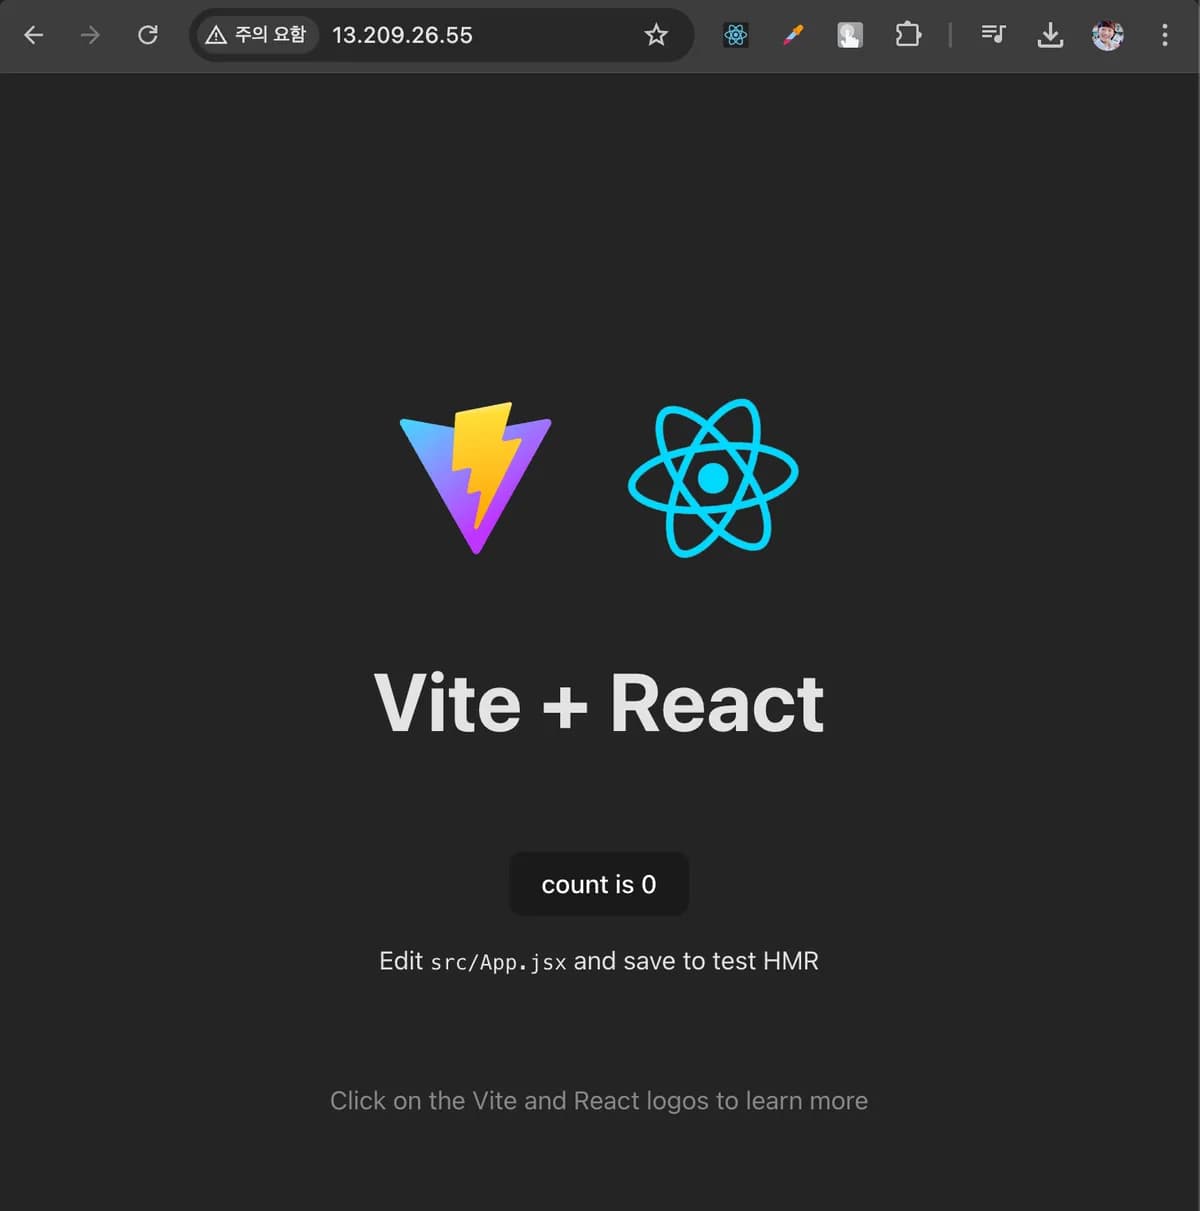This screenshot has width=1200, height=1211.
Task: Open the color picker pen extension
Action: point(793,35)
